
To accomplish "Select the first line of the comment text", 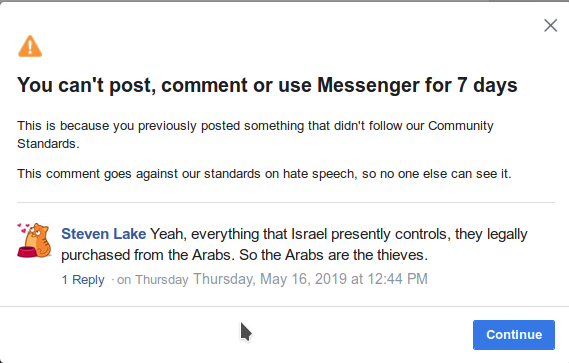I will coord(294,234).
